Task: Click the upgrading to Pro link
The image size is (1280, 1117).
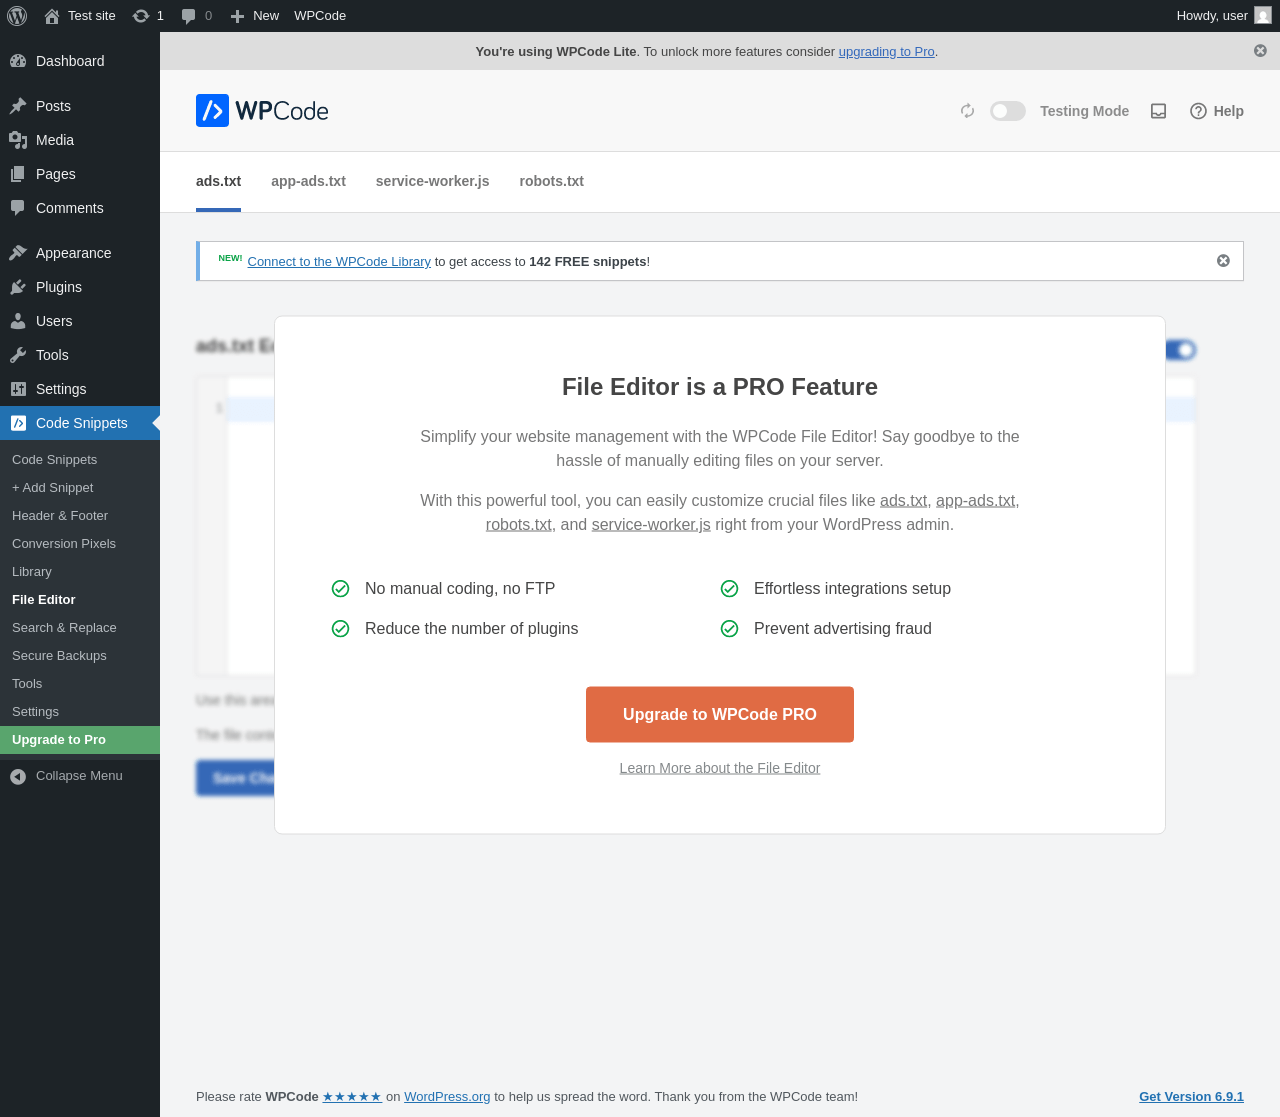Action: (886, 51)
